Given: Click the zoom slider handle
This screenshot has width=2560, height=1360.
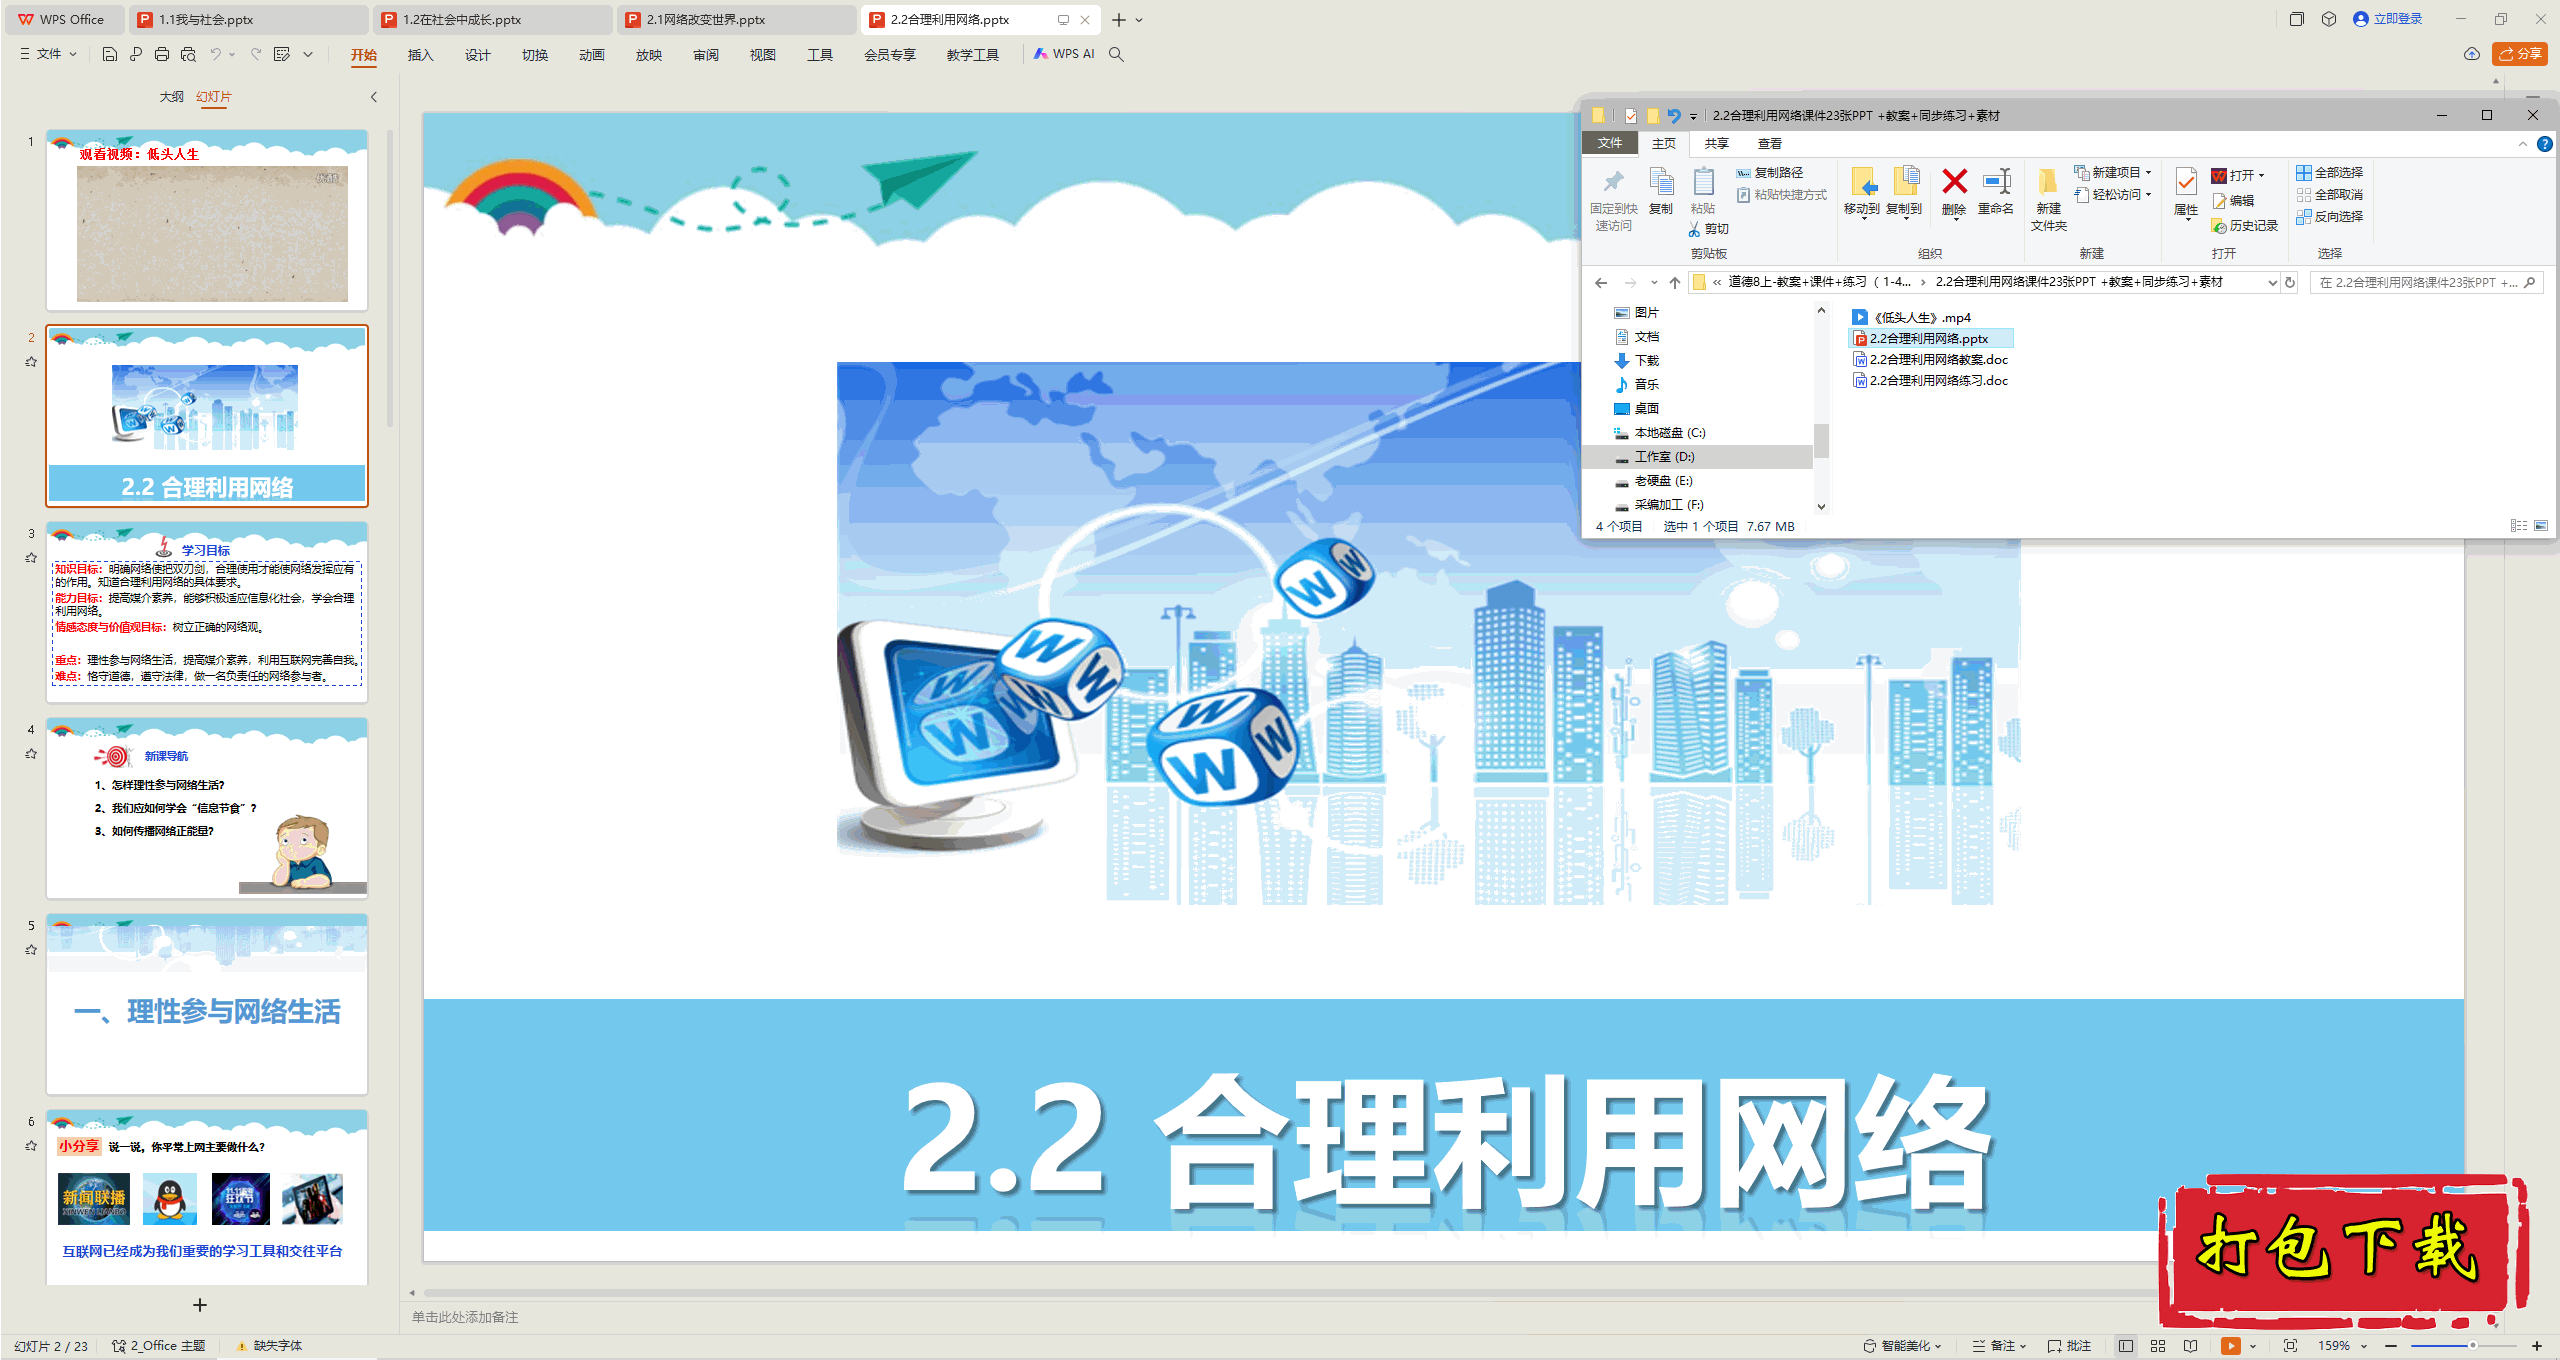Looking at the screenshot, I should coord(2472,1346).
